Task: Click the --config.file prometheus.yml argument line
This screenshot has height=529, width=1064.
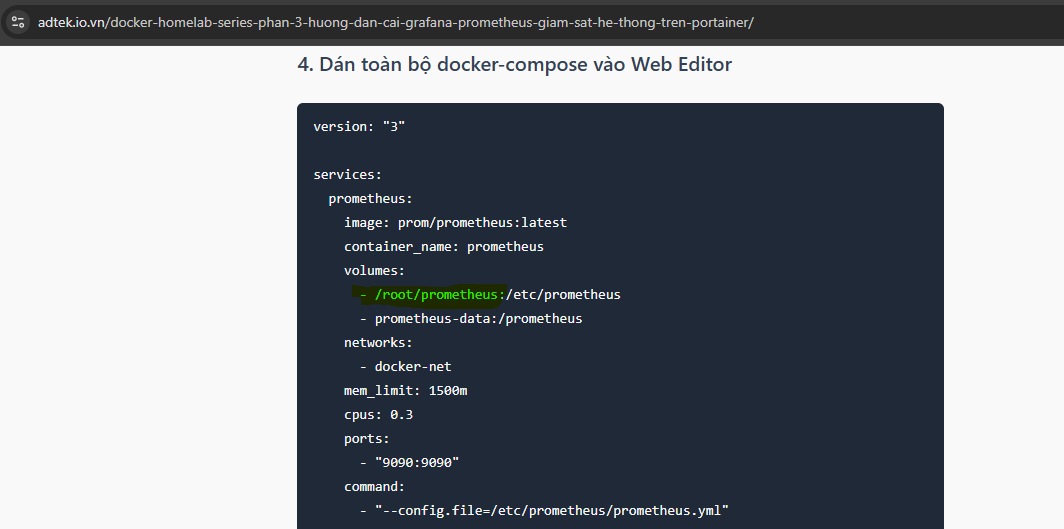Action: [x=551, y=510]
